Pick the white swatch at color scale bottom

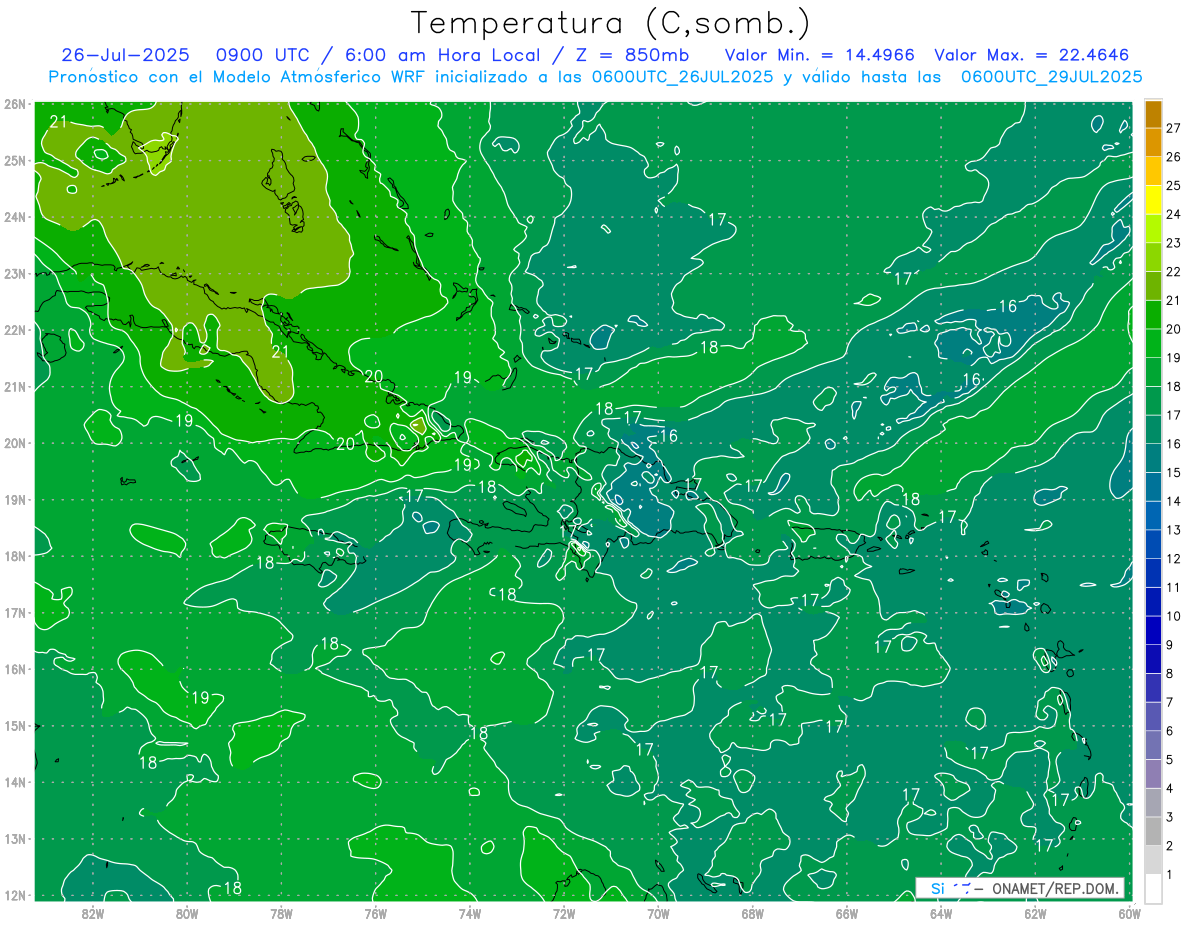1153,887
